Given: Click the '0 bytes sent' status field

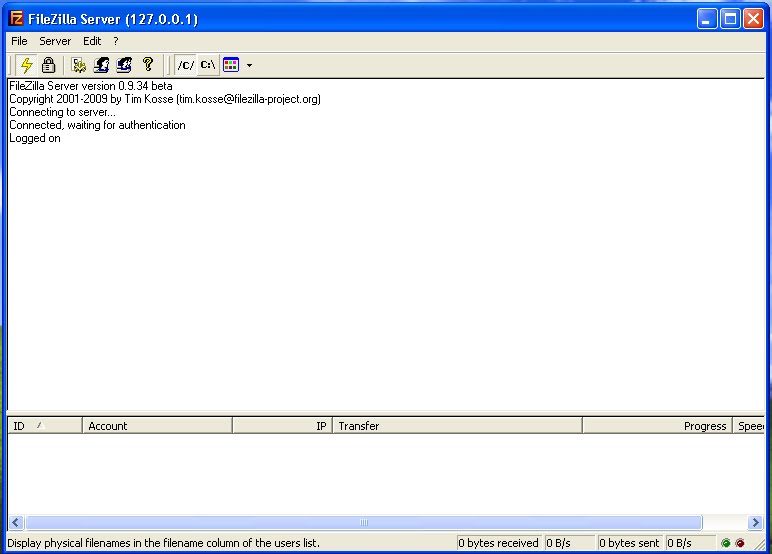Looking at the screenshot, I should (x=629, y=543).
